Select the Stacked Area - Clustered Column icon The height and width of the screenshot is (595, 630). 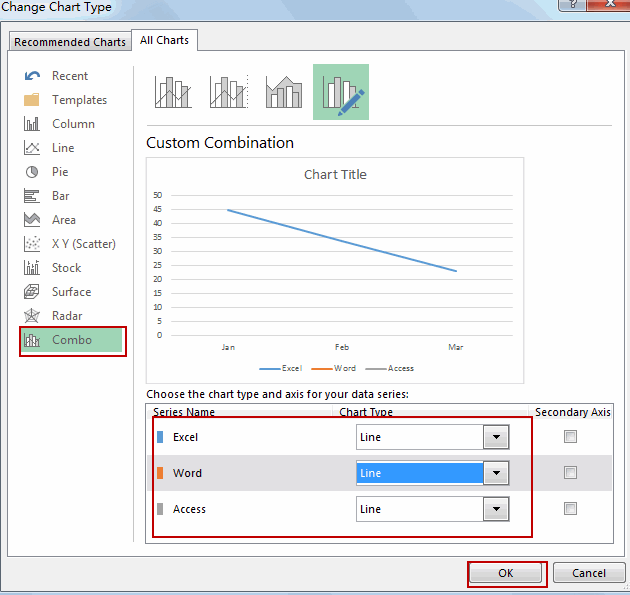tap(284, 92)
